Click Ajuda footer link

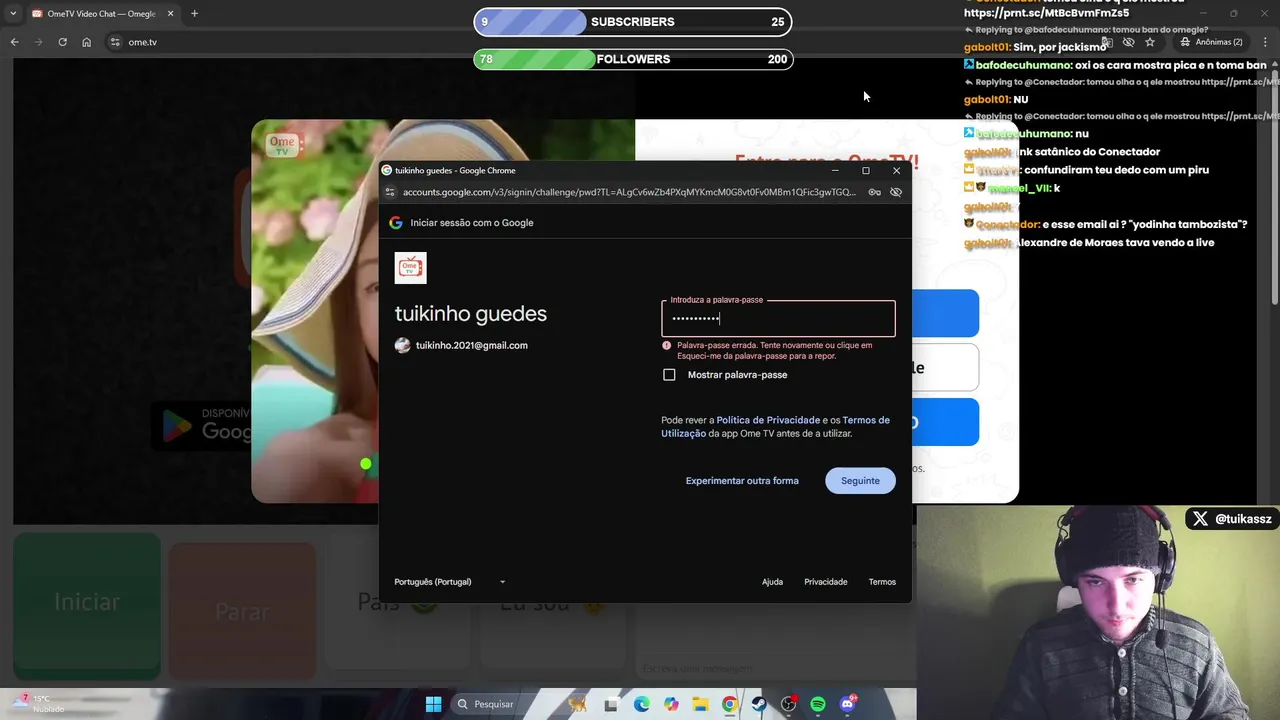coord(772,582)
